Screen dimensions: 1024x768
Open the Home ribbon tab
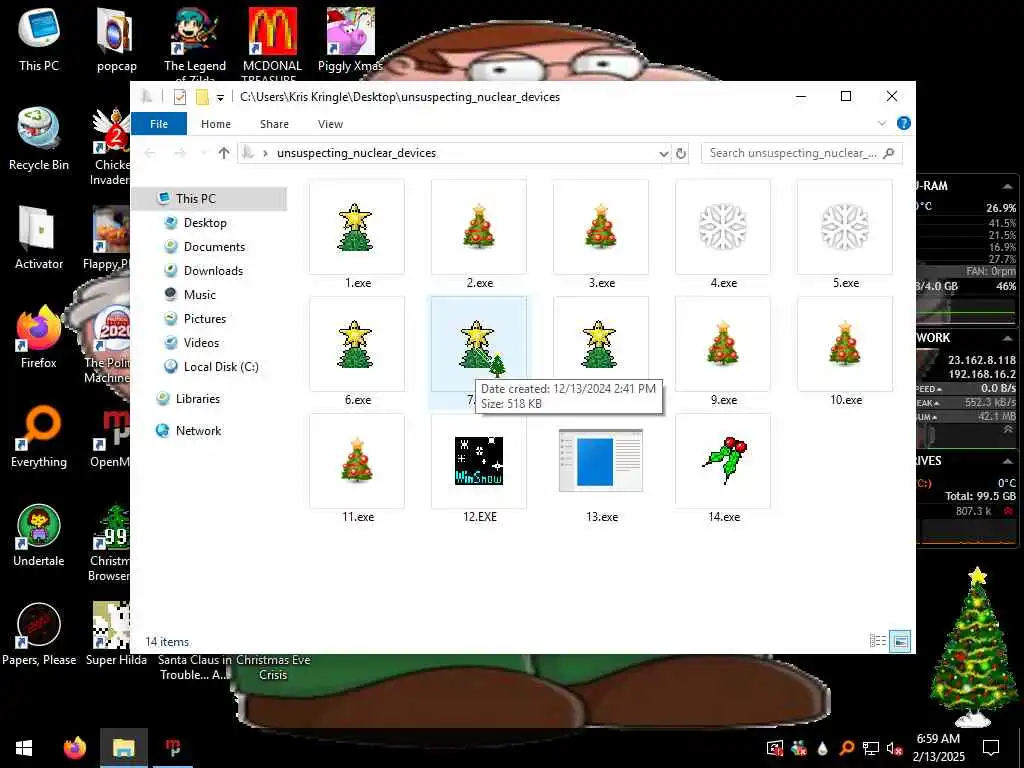coord(216,123)
